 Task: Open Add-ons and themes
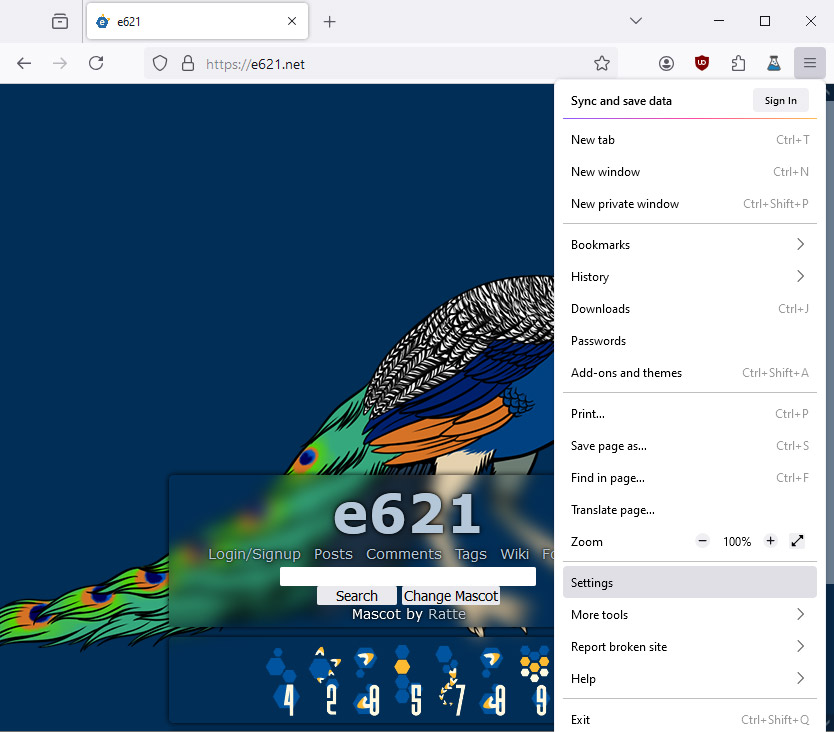(689, 372)
